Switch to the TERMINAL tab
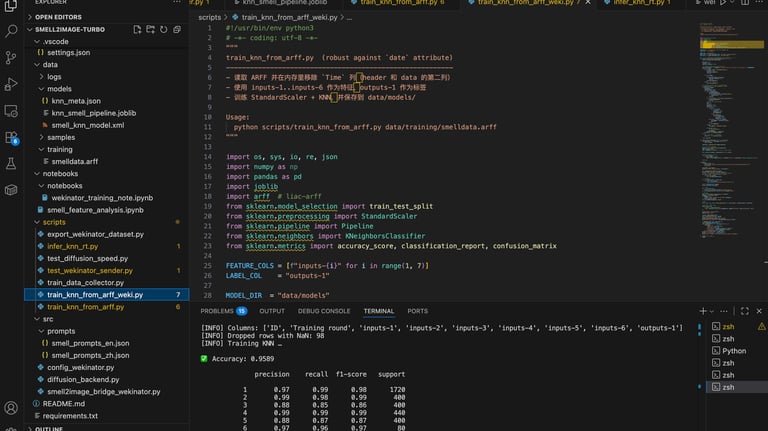The height and width of the screenshot is (431, 768). point(379,311)
